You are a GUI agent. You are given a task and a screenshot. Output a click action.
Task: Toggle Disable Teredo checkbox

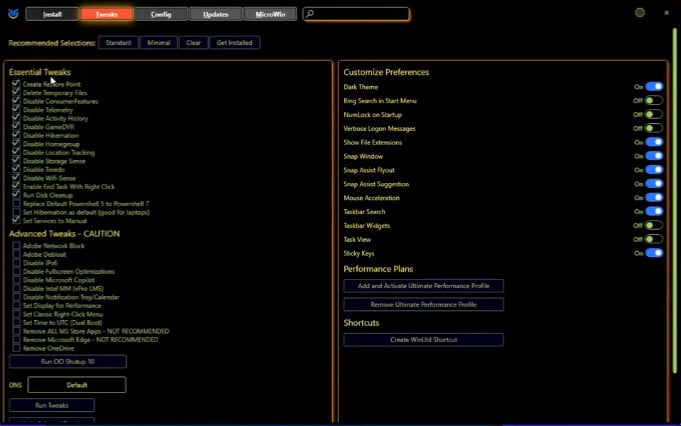tap(16, 169)
